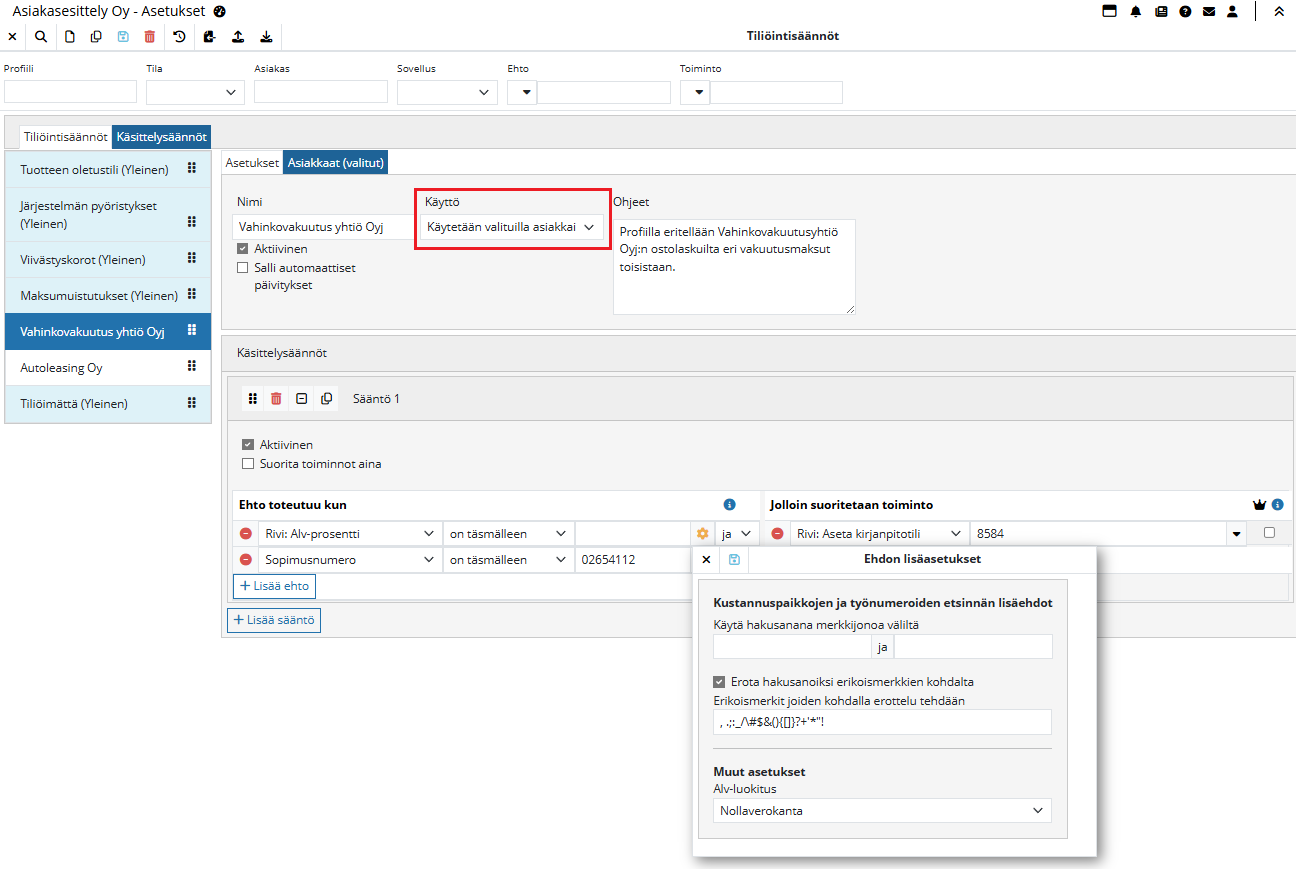Remove the Sopimusnumero condition row
This screenshot has height=869, width=1296.
(x=245, y=560)
